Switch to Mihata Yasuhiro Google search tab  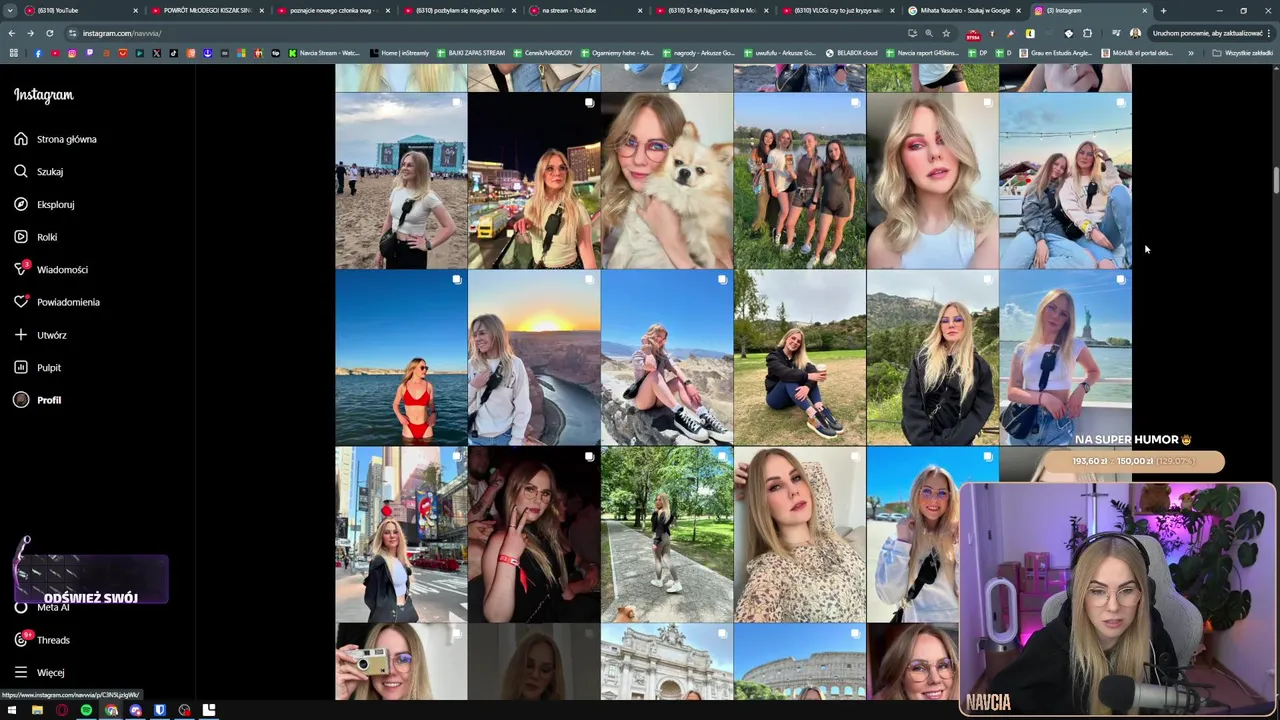point(964,10)
